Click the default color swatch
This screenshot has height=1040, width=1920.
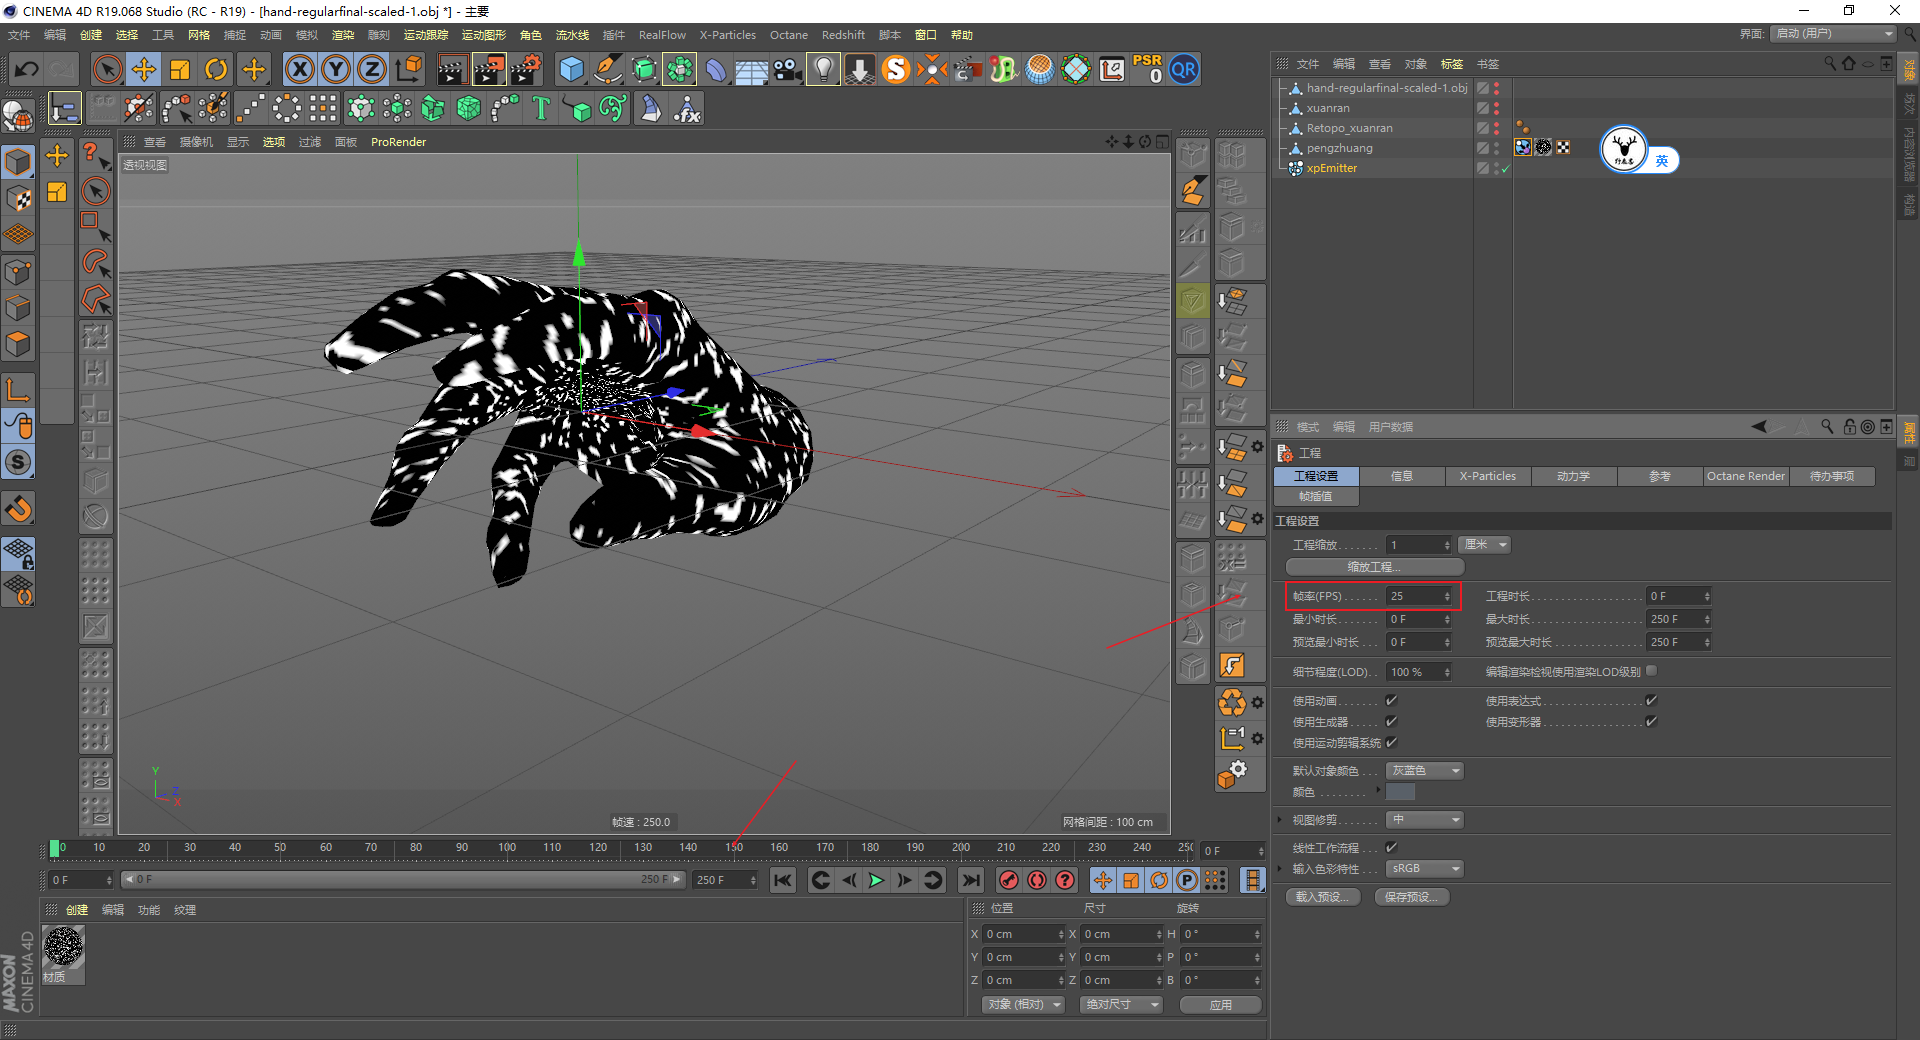point(1400,792)
